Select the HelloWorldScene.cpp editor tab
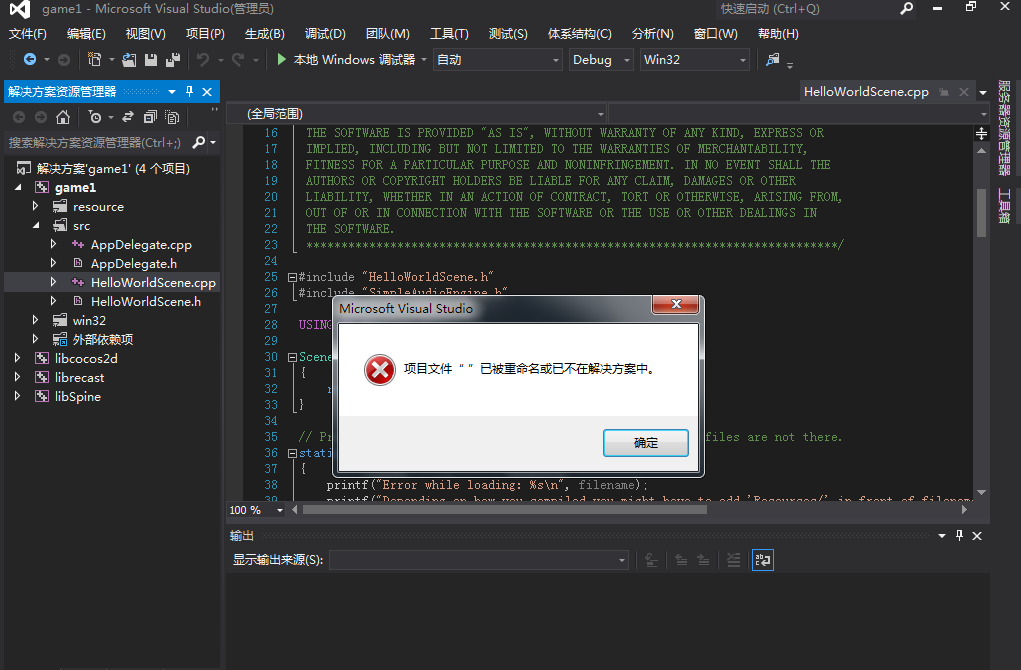Image resolution: width=1021 pixels, height=670 pixels. click(866, 92)
